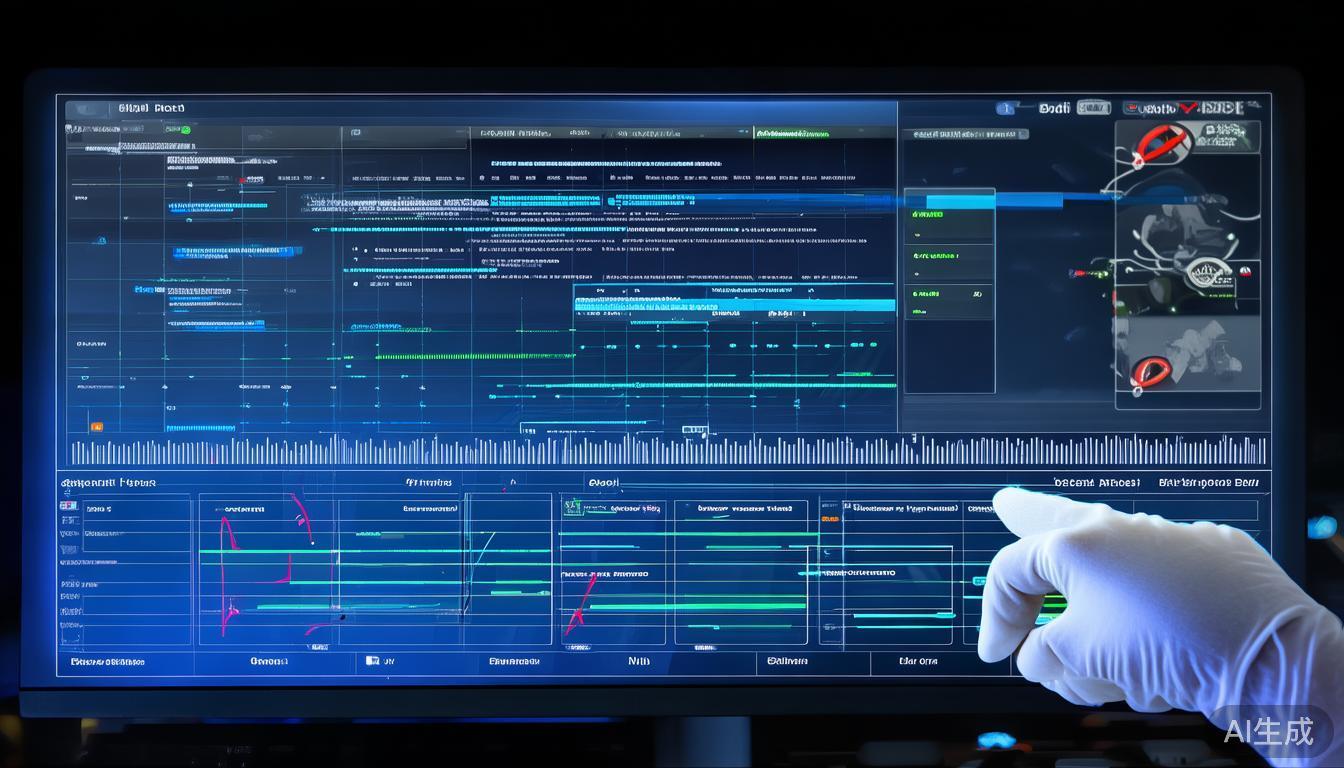
Task: Click the white waveform histogram strip
Action: 668,450
